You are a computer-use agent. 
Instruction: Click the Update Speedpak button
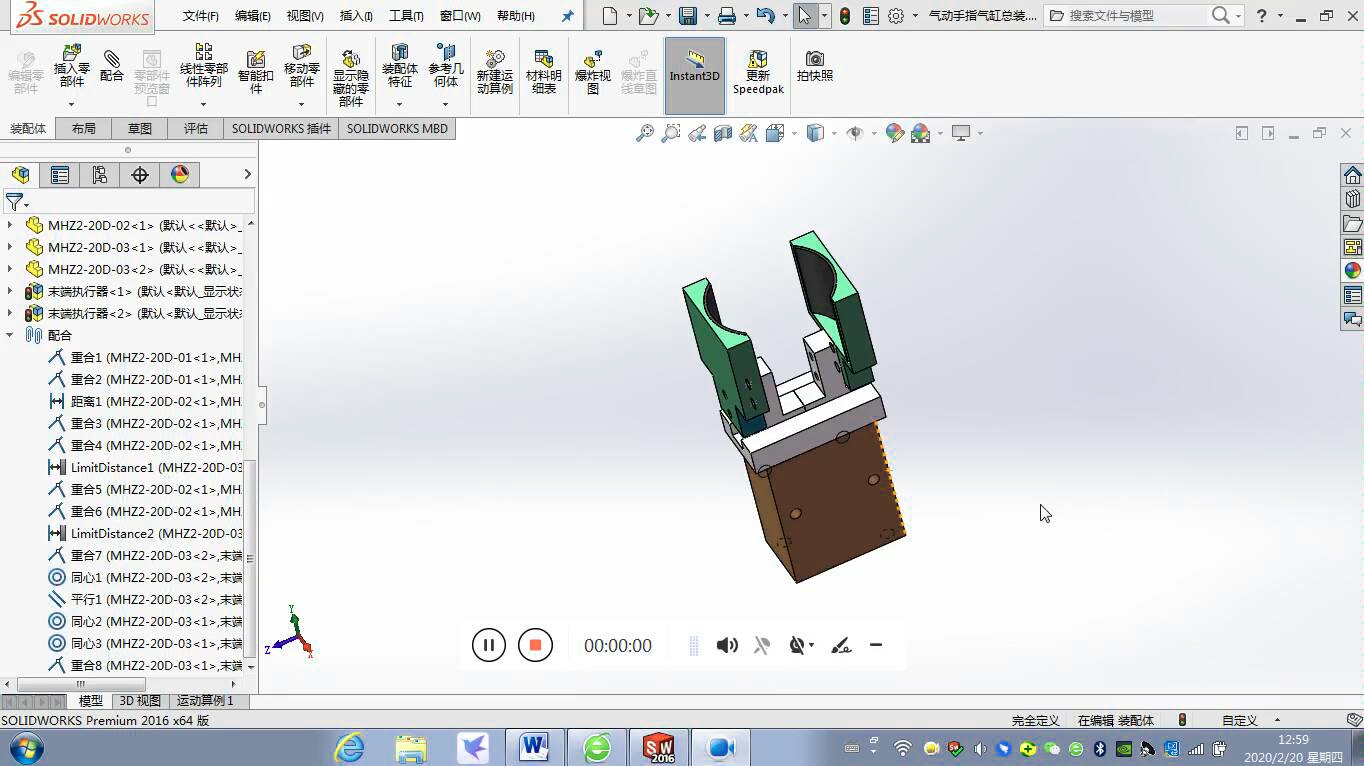(x=757, y=70)
